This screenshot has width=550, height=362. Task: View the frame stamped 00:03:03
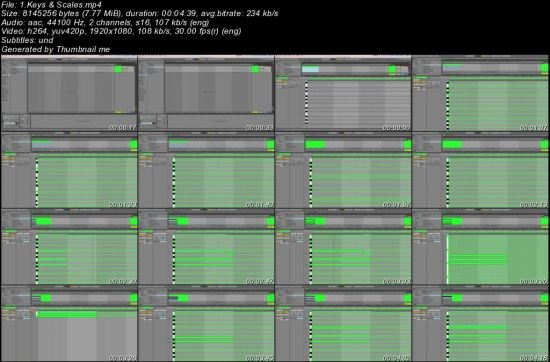click(343, 247)
